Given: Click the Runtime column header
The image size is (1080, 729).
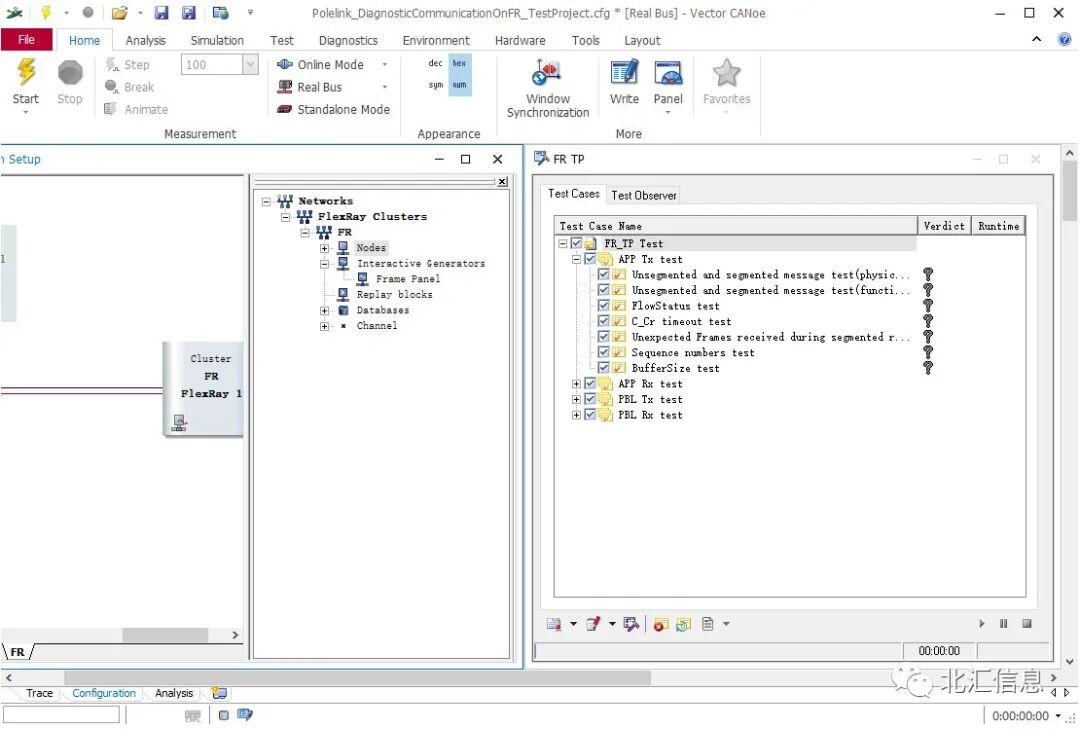Looking at the screenshot, I should [x=998, y=225].
